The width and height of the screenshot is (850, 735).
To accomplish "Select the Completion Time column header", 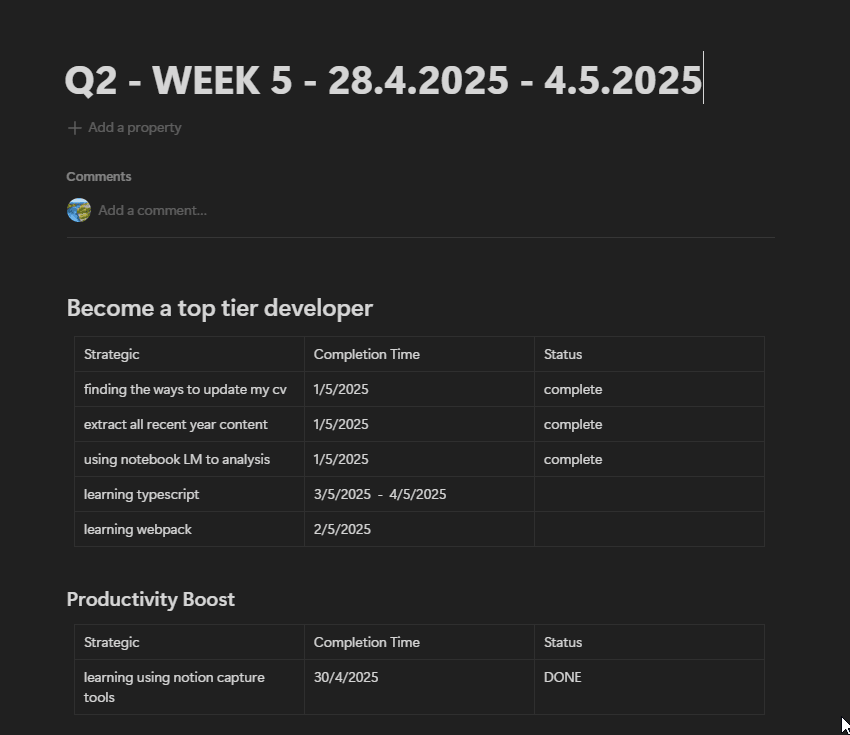I will pyautogui.click(x=366, y=354).
